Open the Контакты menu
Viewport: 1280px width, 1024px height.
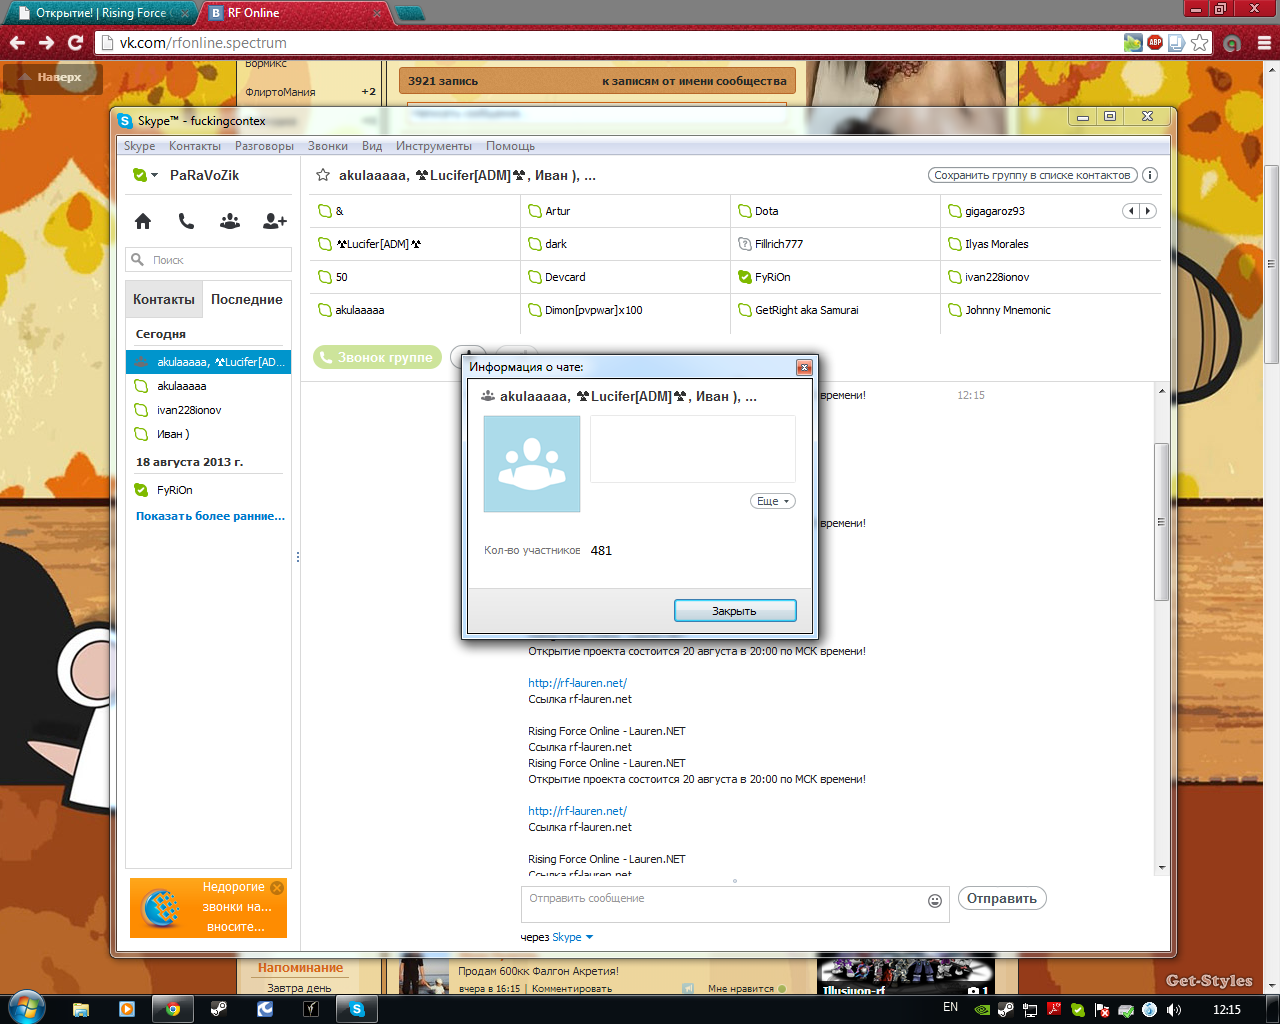[195, 146]
